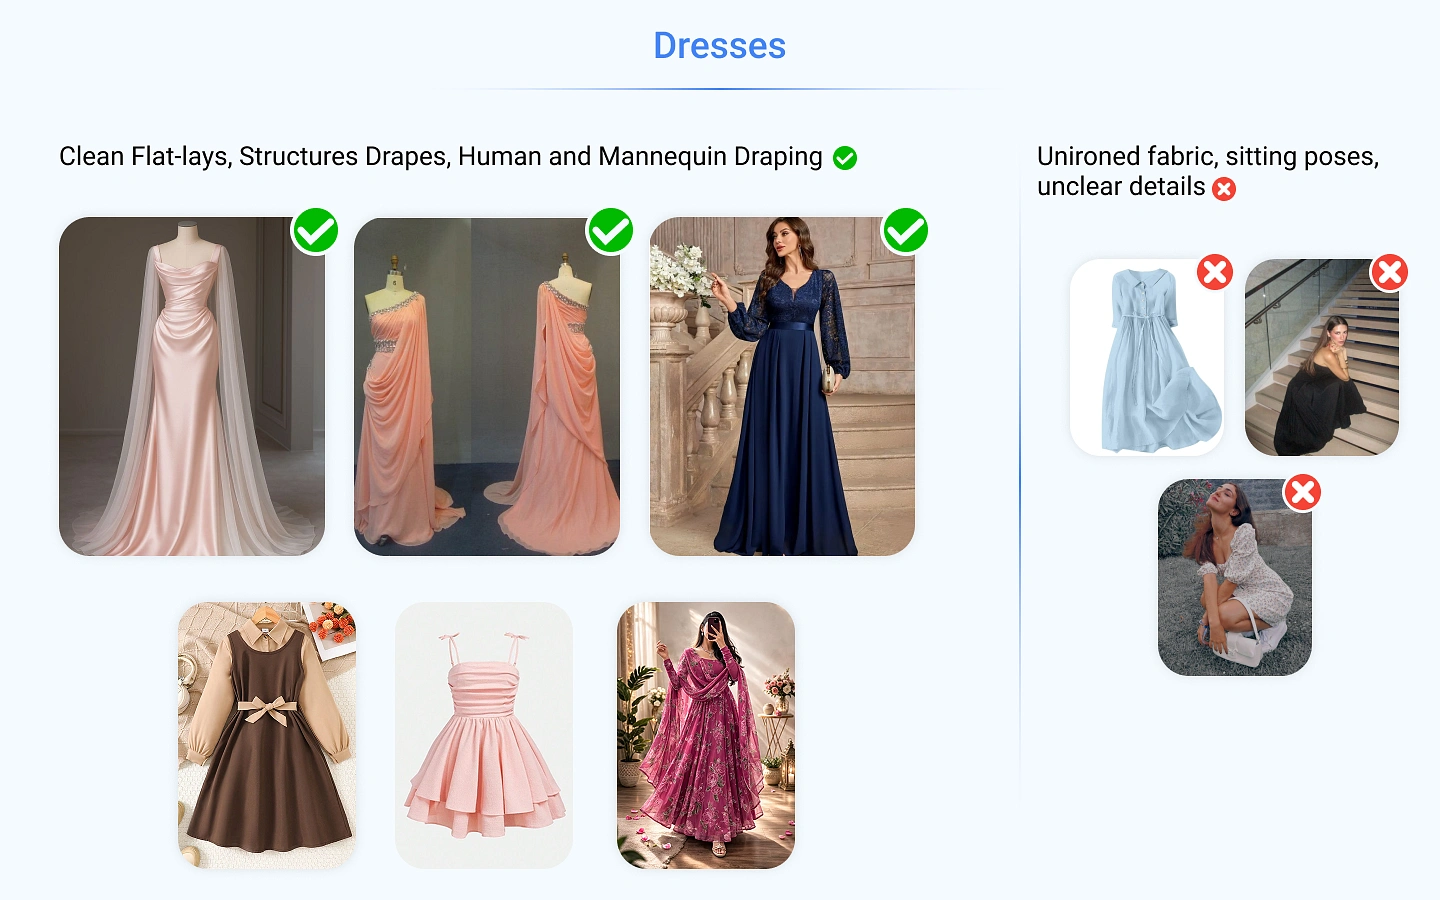Image resolution: width=1440 pixels, height=900 pixels.
Task: Click the green checkmark on pink satin gown
Action: 315,231
